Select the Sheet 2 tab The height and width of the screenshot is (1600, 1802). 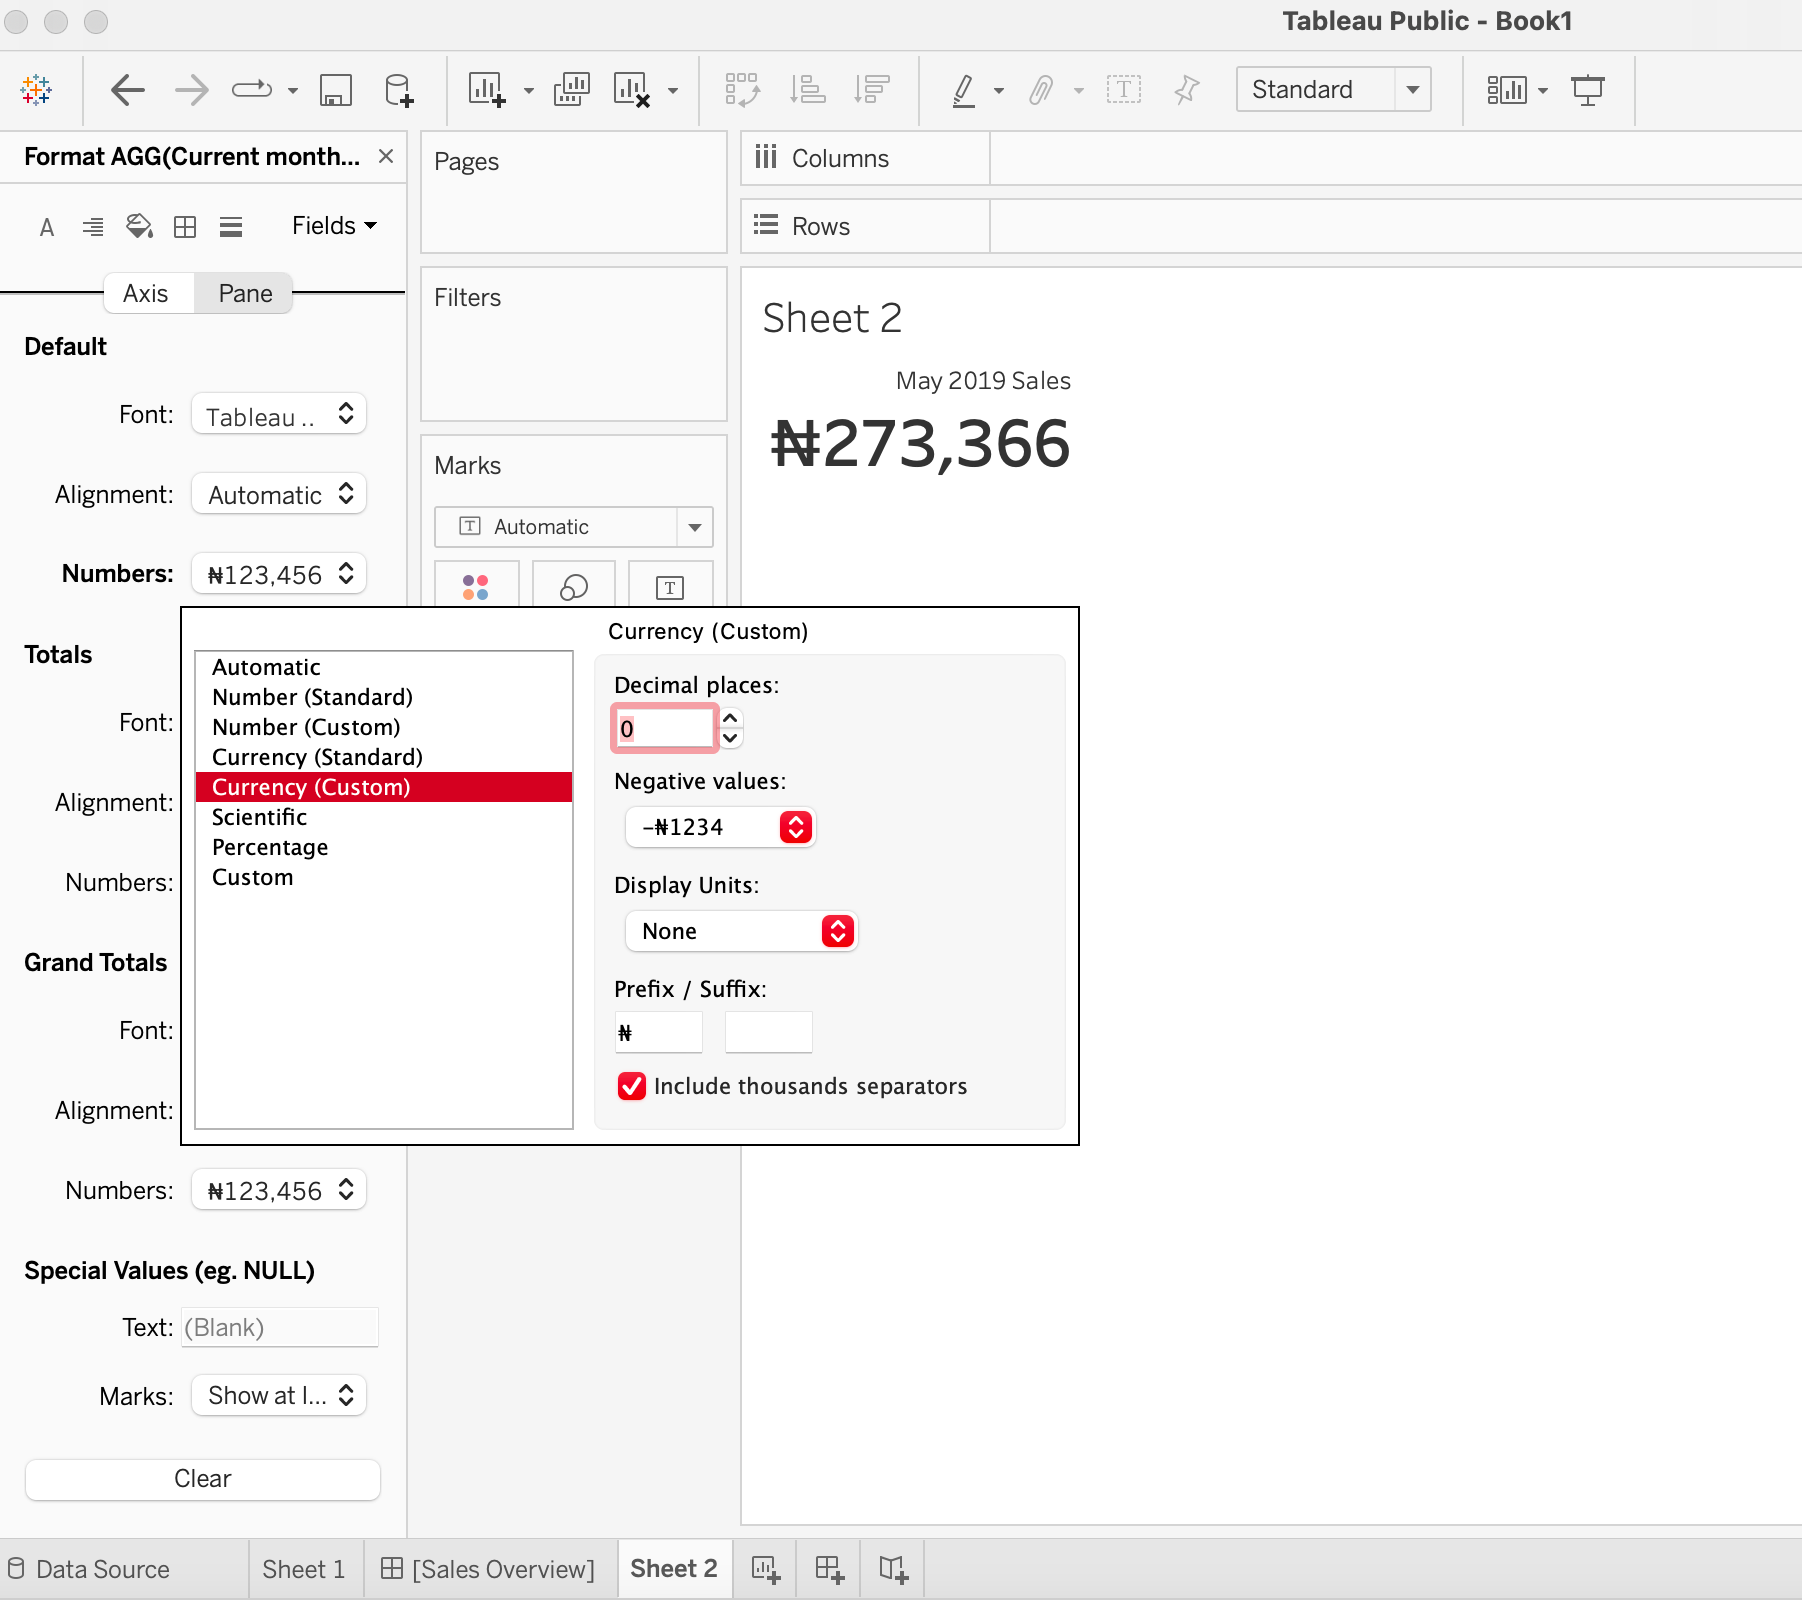pyautogui.click(x=674, y=1569)
